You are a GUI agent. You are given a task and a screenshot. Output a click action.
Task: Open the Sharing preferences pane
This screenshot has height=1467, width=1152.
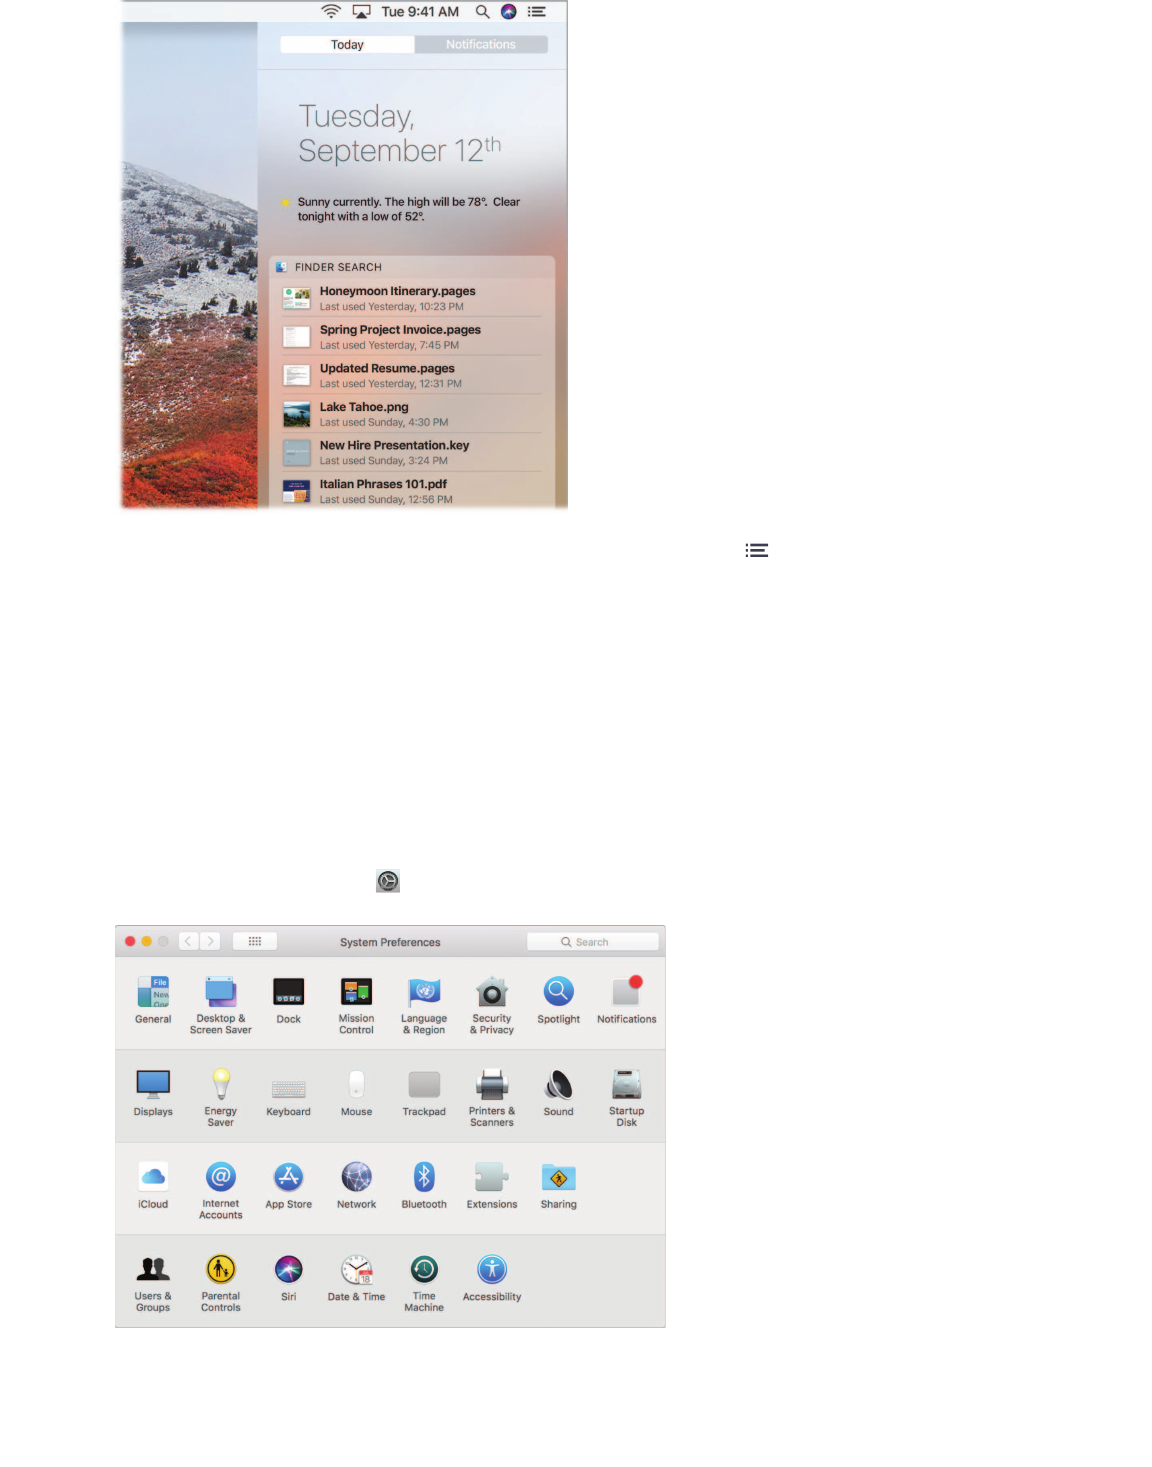(x=559, y=1185)
